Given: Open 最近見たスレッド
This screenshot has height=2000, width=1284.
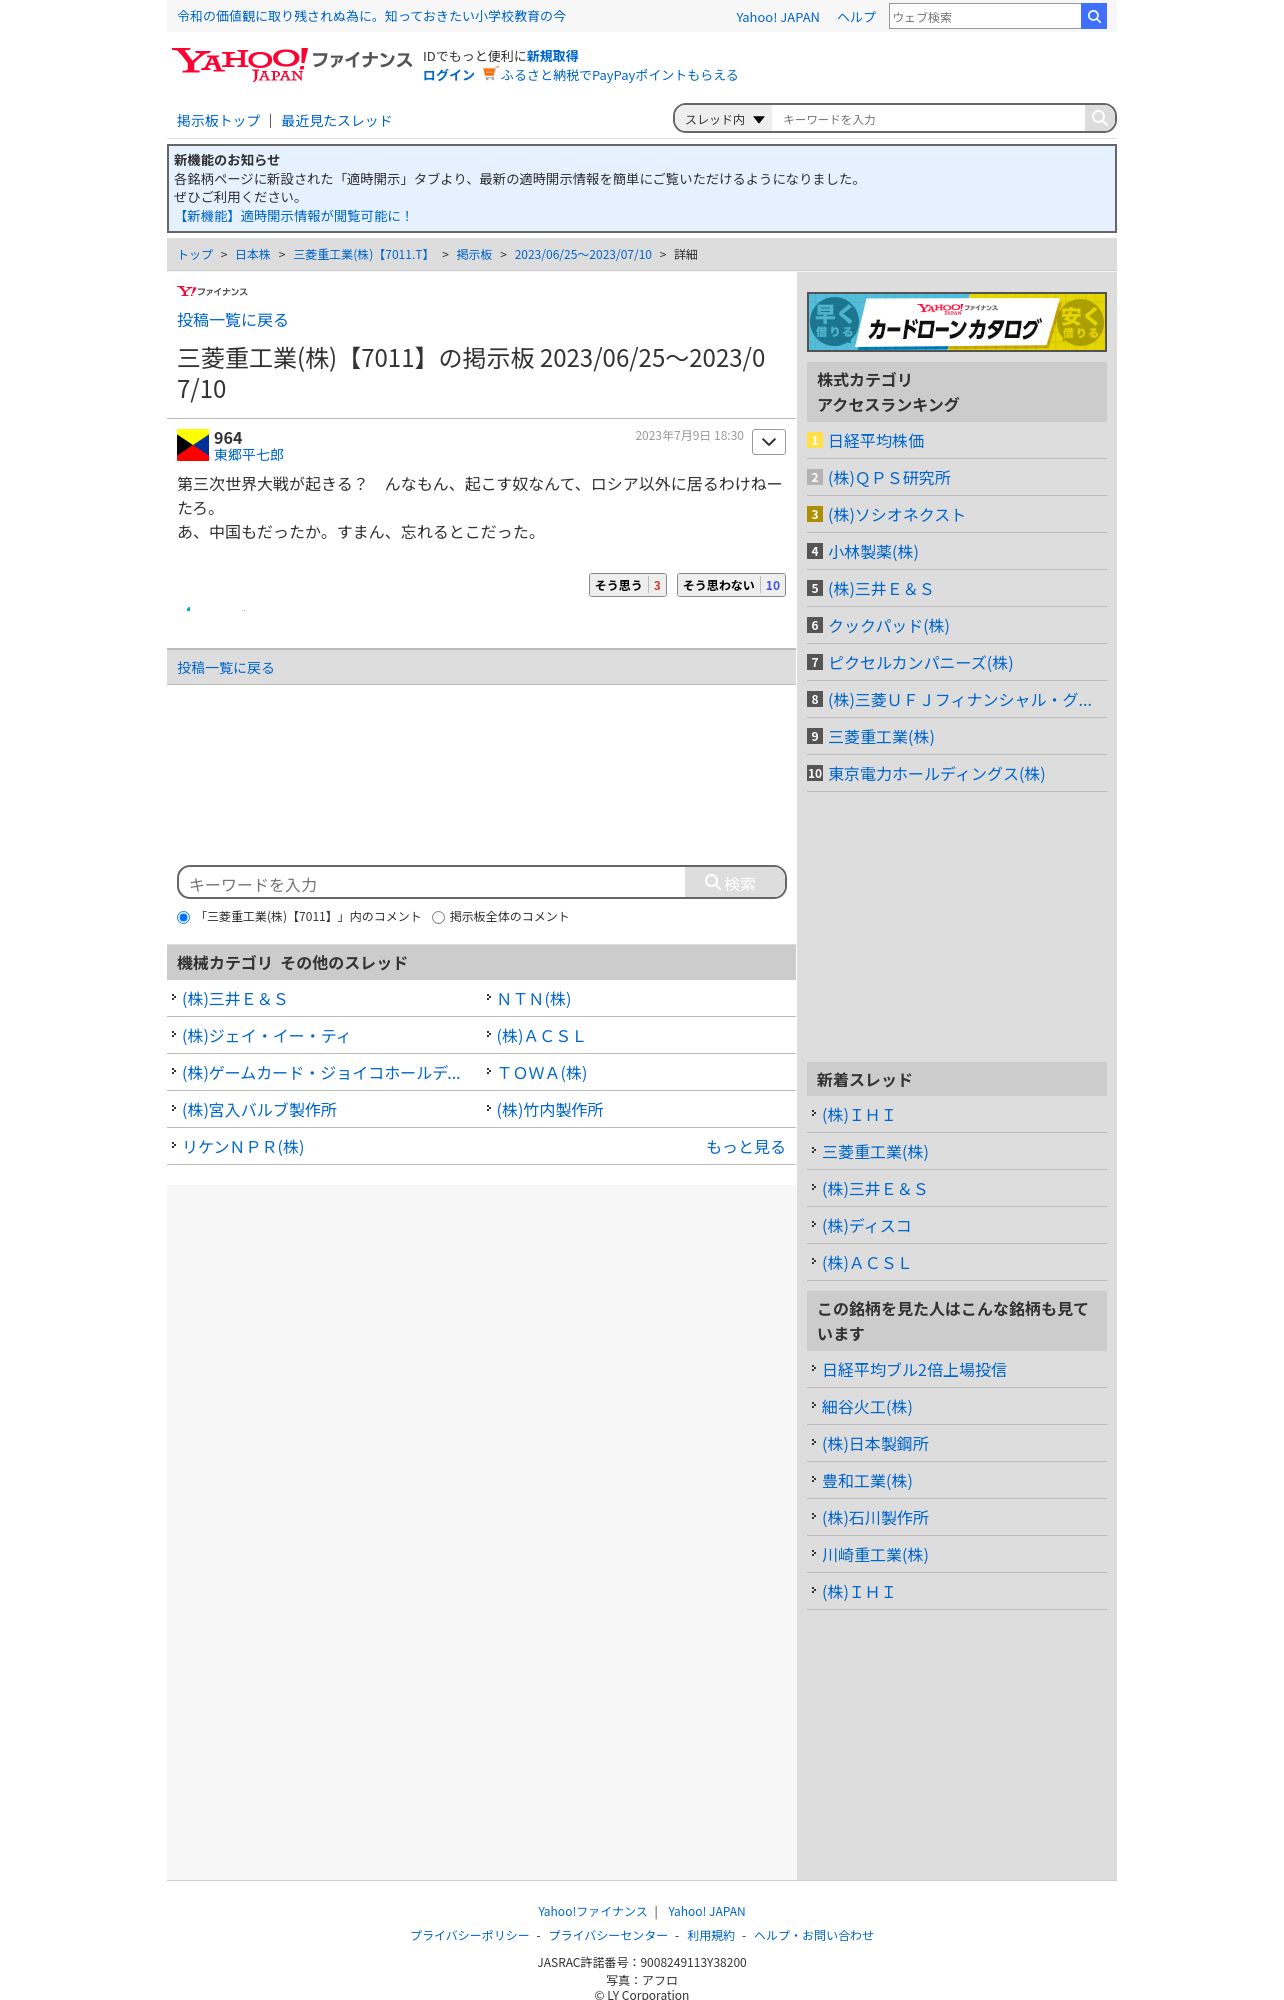Looking at the screenshot, I should (x=336, y=121).
